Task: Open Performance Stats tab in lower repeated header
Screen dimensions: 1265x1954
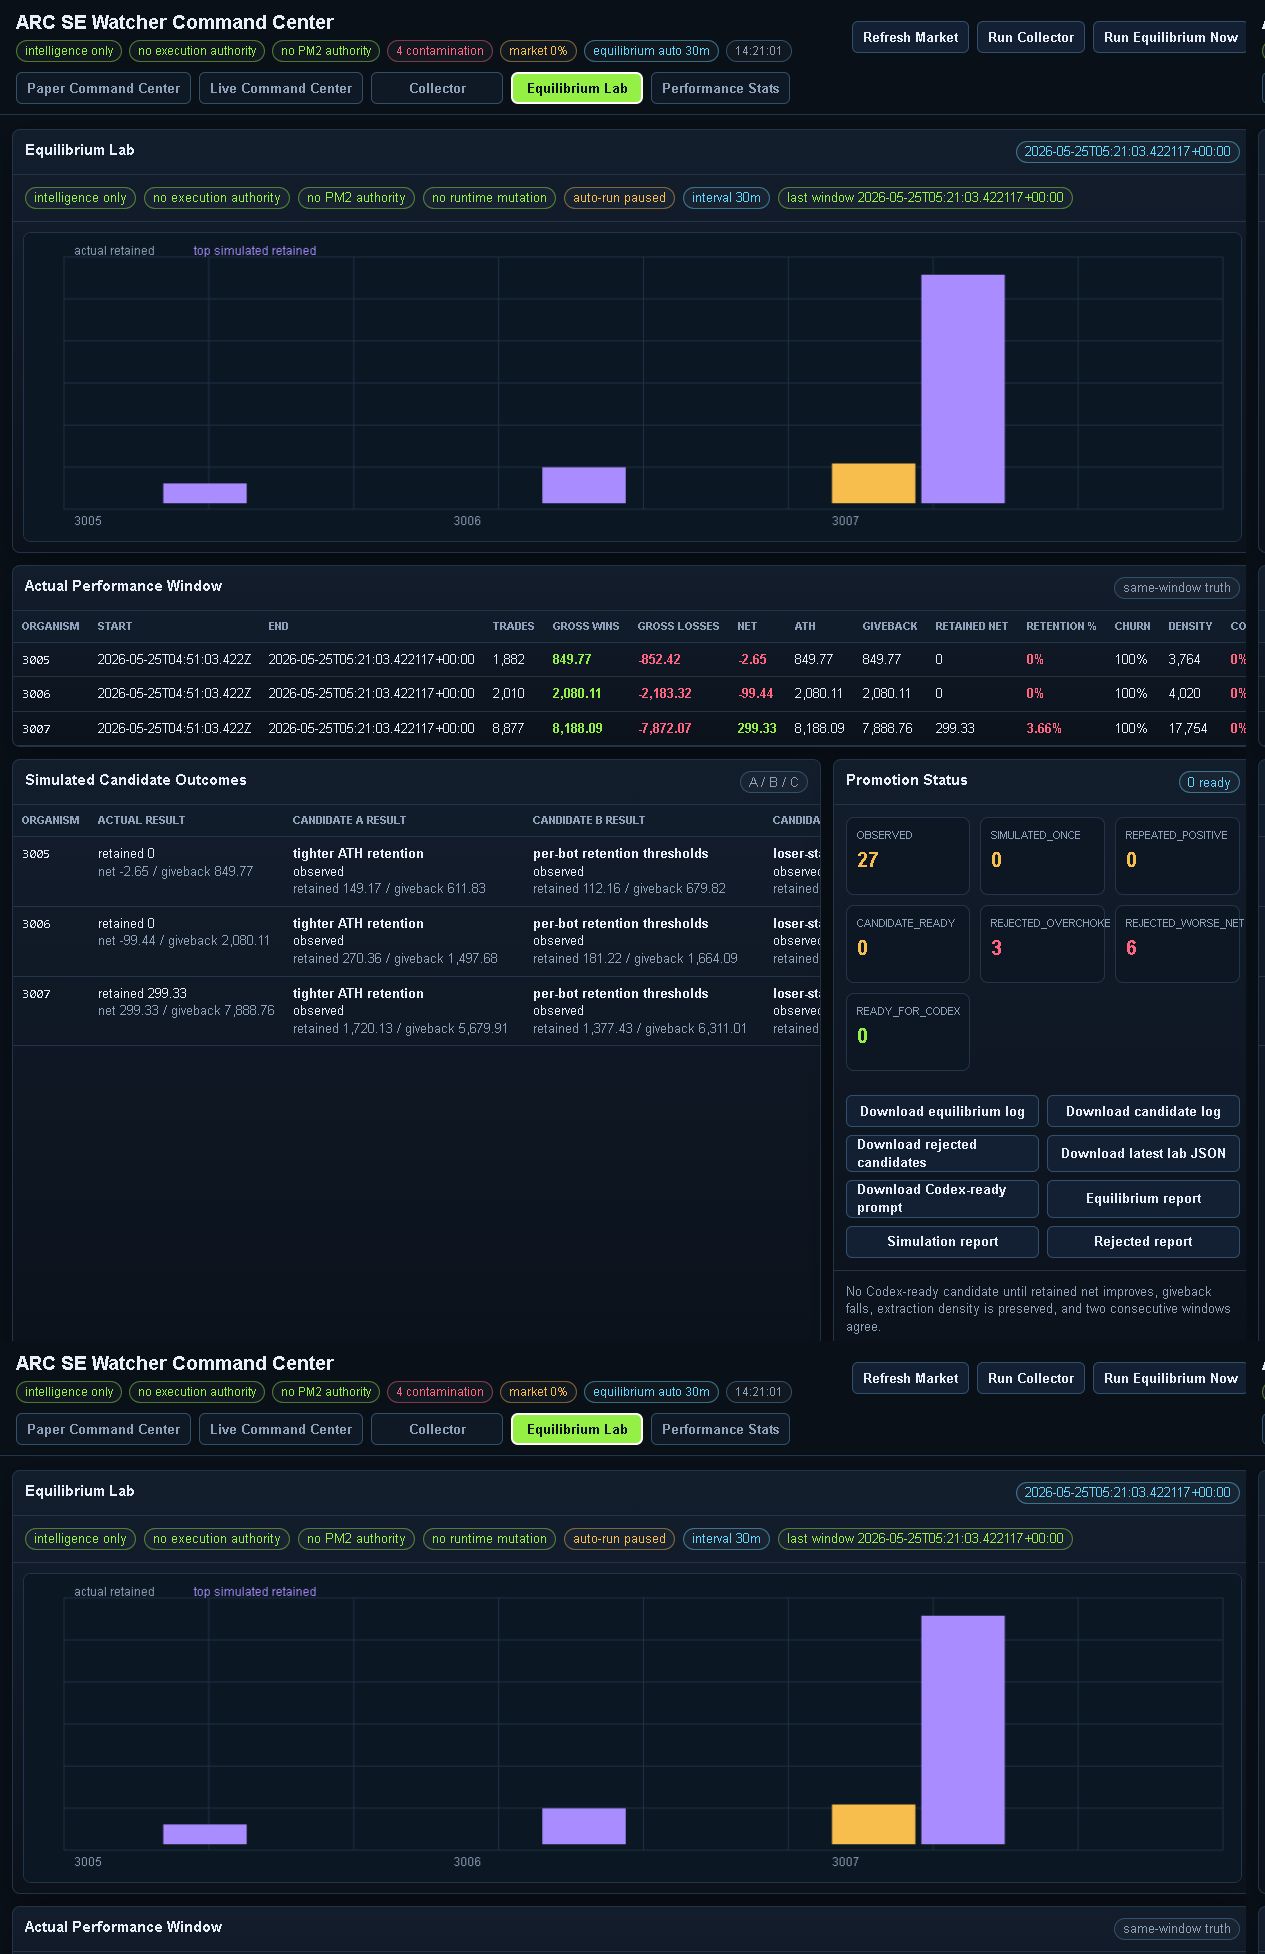Action: [720, 1429]
